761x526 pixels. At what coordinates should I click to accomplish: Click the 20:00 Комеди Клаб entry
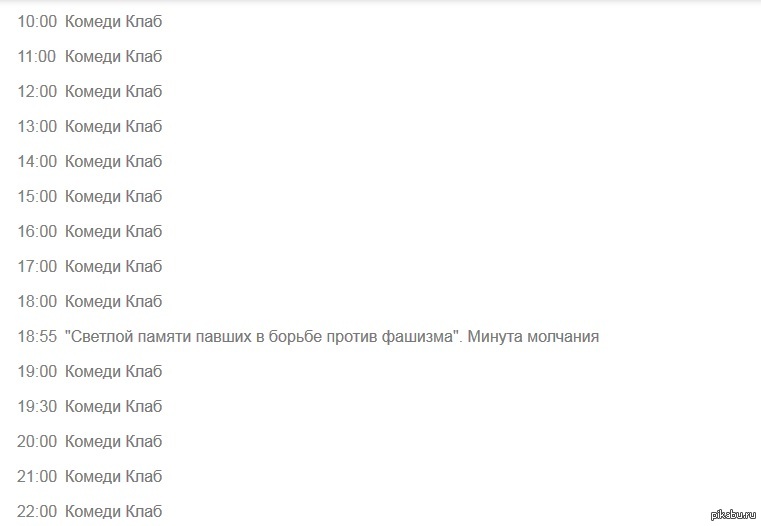pyautogui.click(x=90, y=441)
